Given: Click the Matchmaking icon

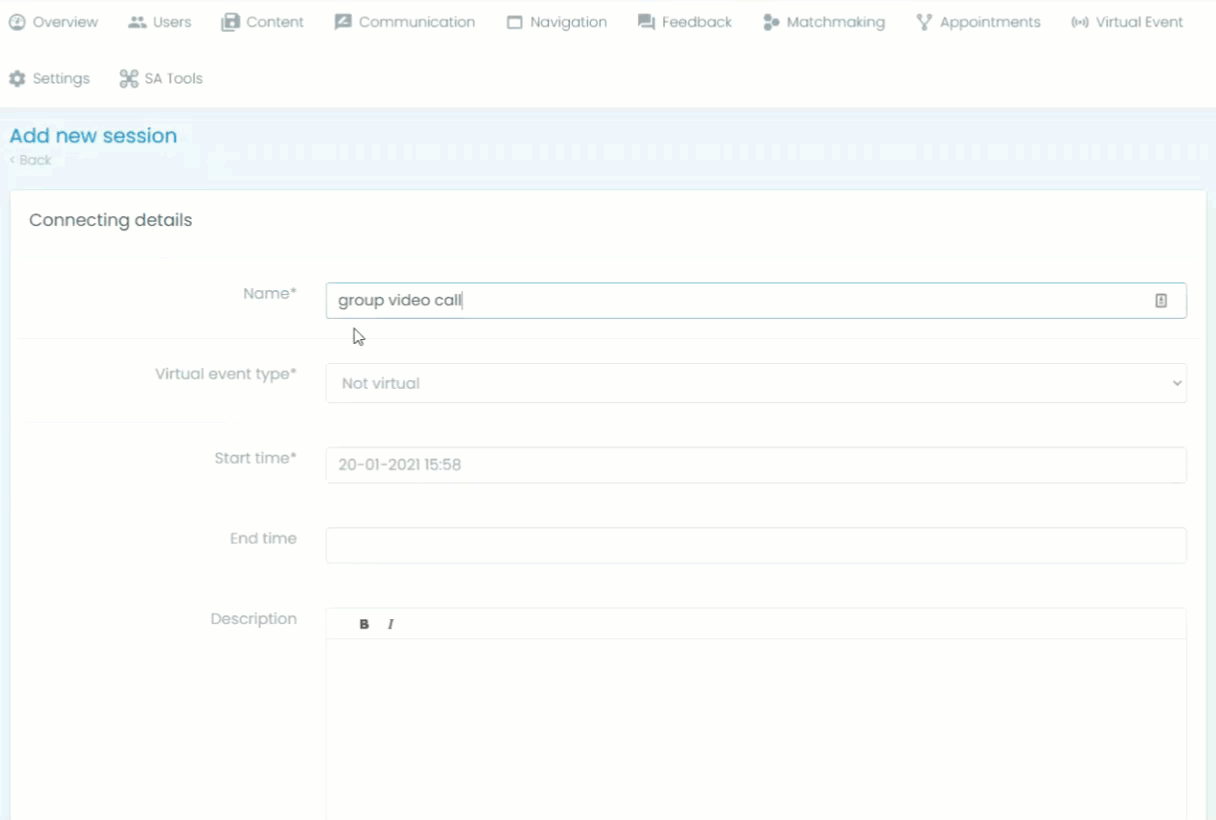Looking at the screenshot, I should pyautogui.click(x=771, y=22).
